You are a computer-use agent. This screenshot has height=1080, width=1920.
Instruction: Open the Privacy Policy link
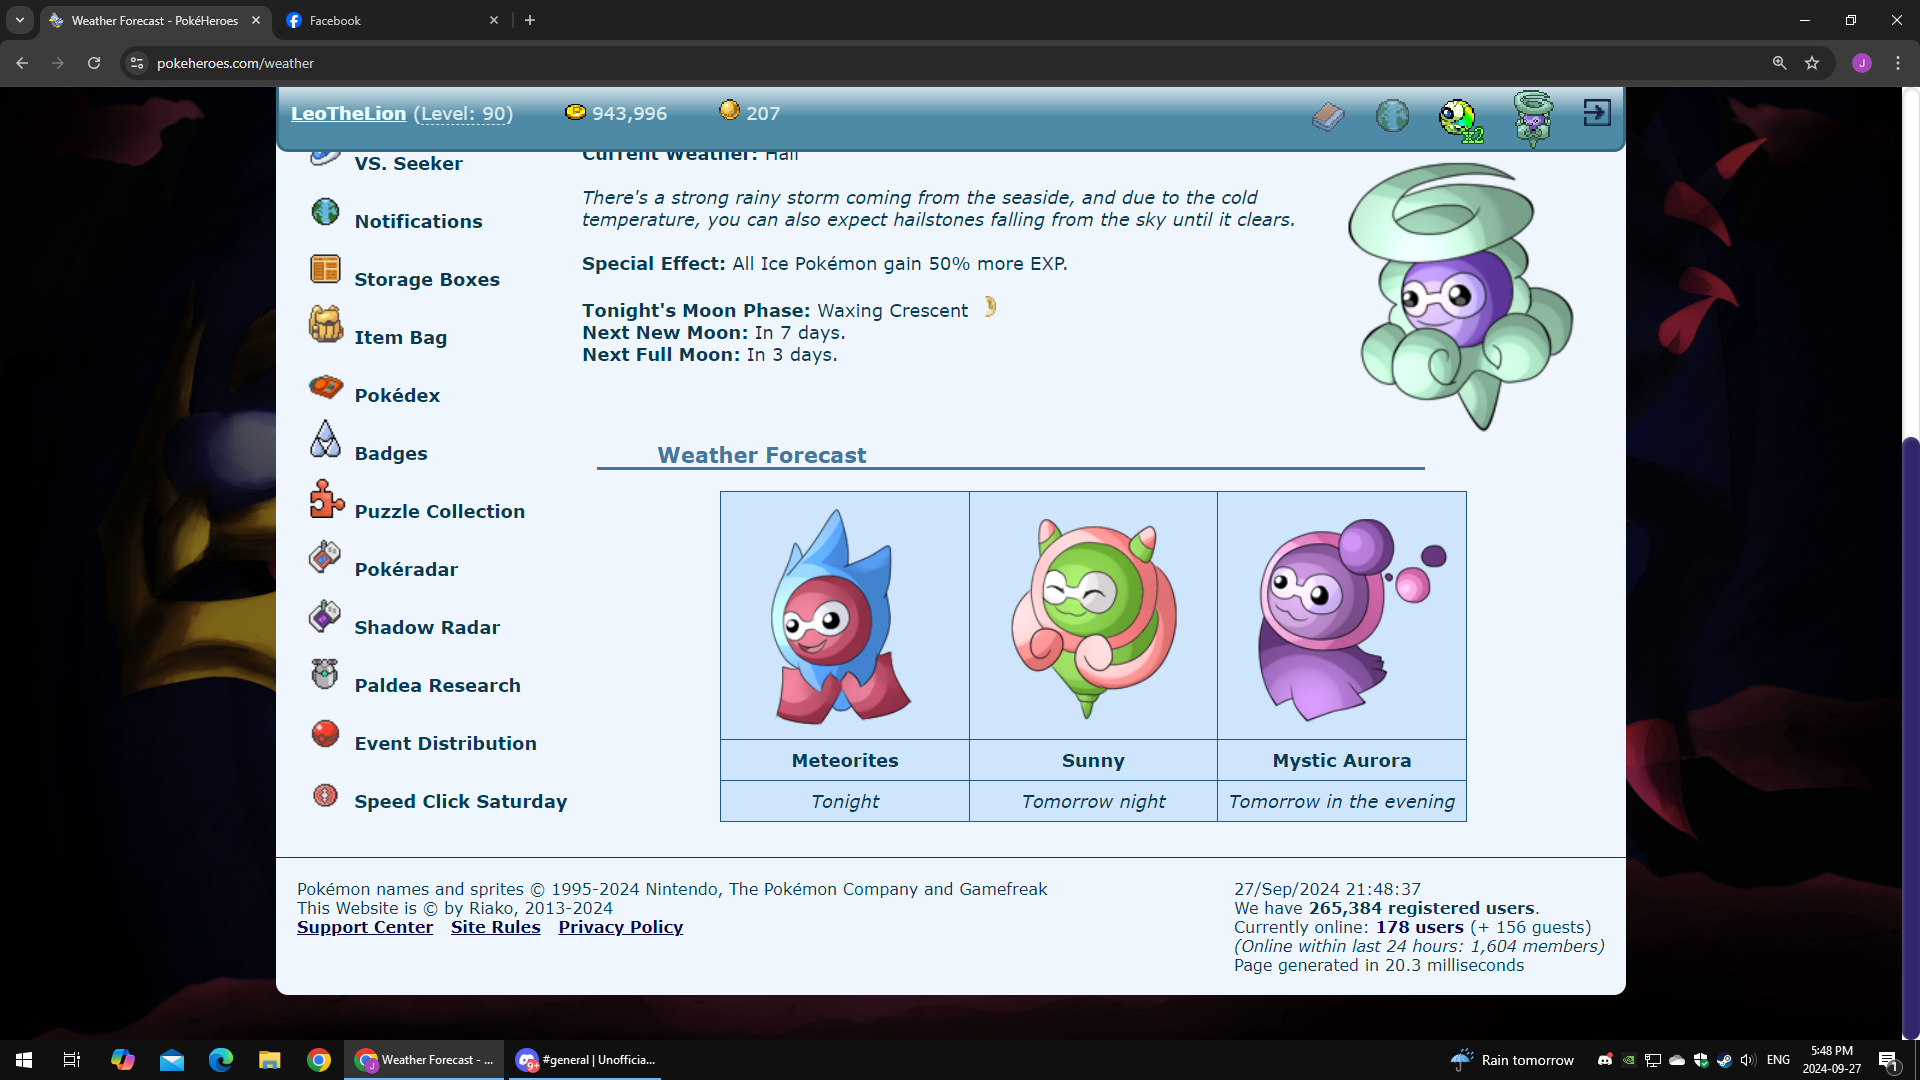coord(621,927)
